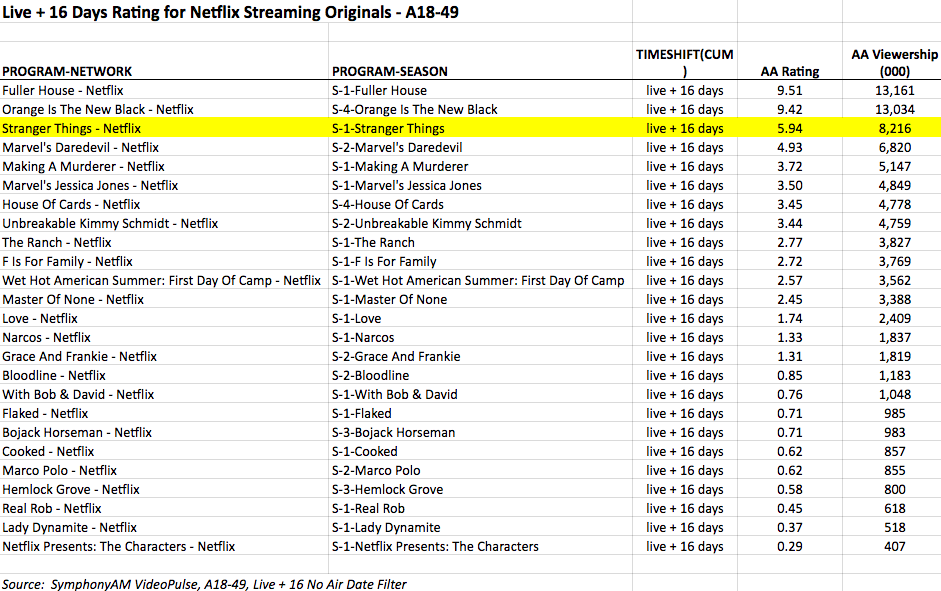
Task: Click the TIMESHIFT(CUM) header cell
Action: [685, 62]
